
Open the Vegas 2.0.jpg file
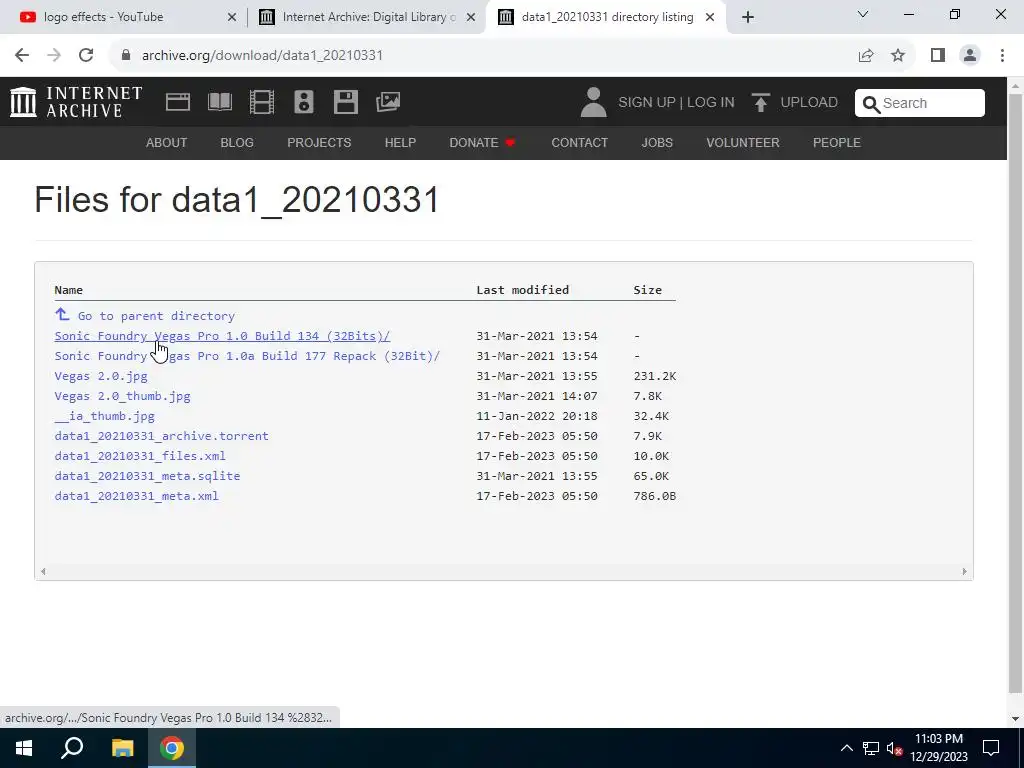tap(101, 376)
